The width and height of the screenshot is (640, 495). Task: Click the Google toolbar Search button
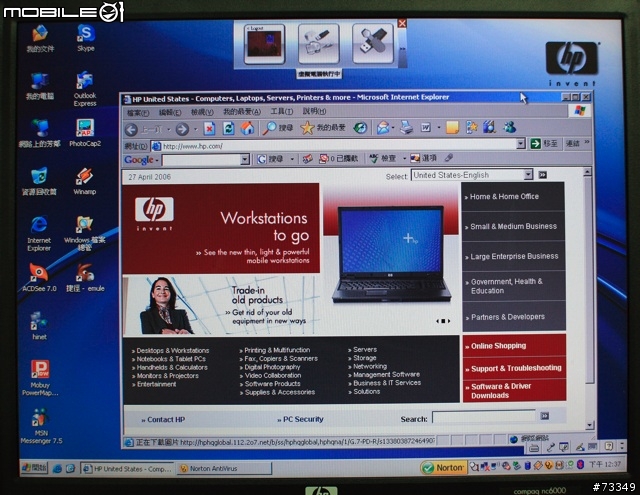pyautogui.click(x=271, y=159)
